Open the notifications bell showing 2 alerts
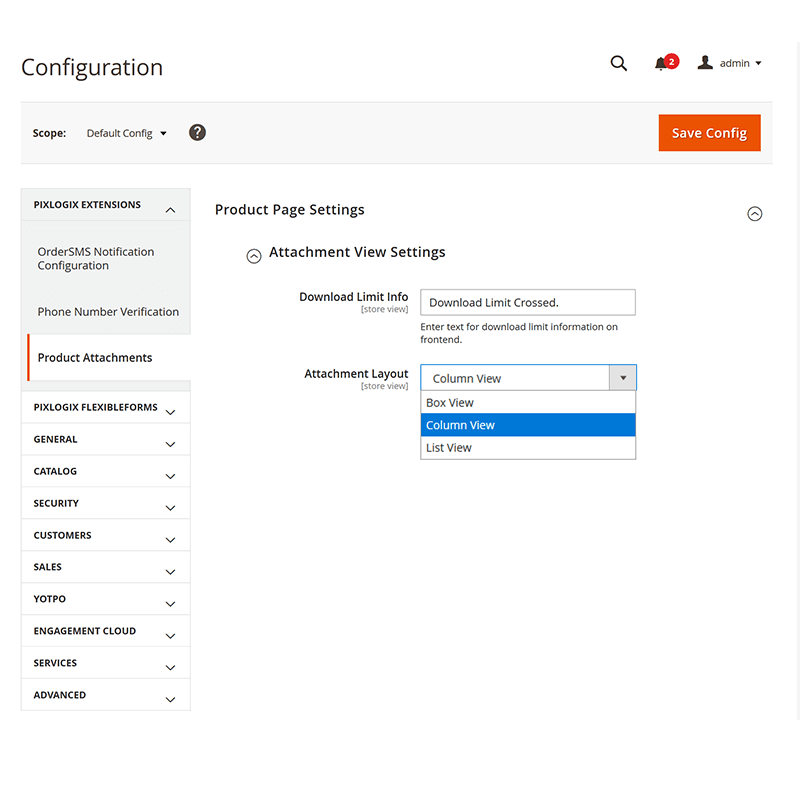The image size is (800, 800). [x=663, y=63]
